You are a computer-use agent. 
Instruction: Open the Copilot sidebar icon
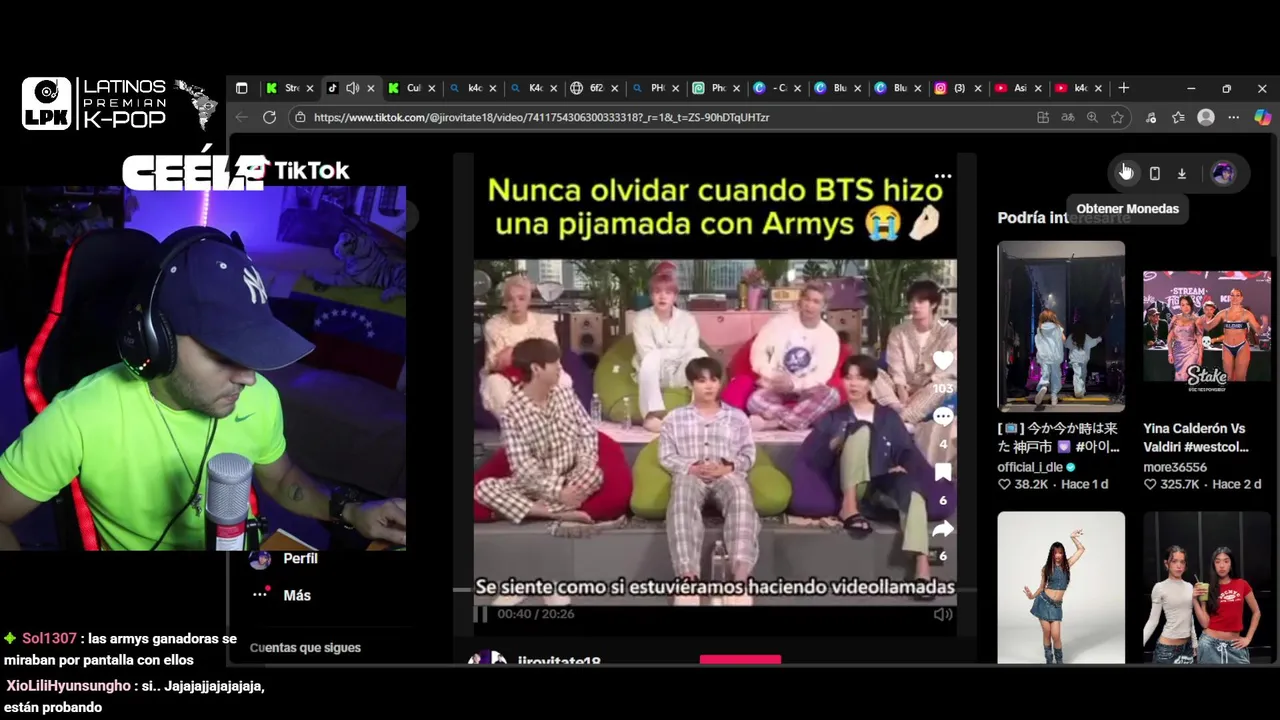[x=1262, y=117]
